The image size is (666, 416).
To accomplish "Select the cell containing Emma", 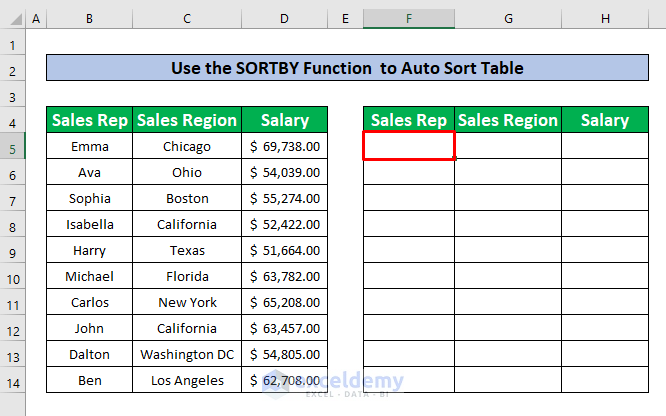I will [89, 147].
